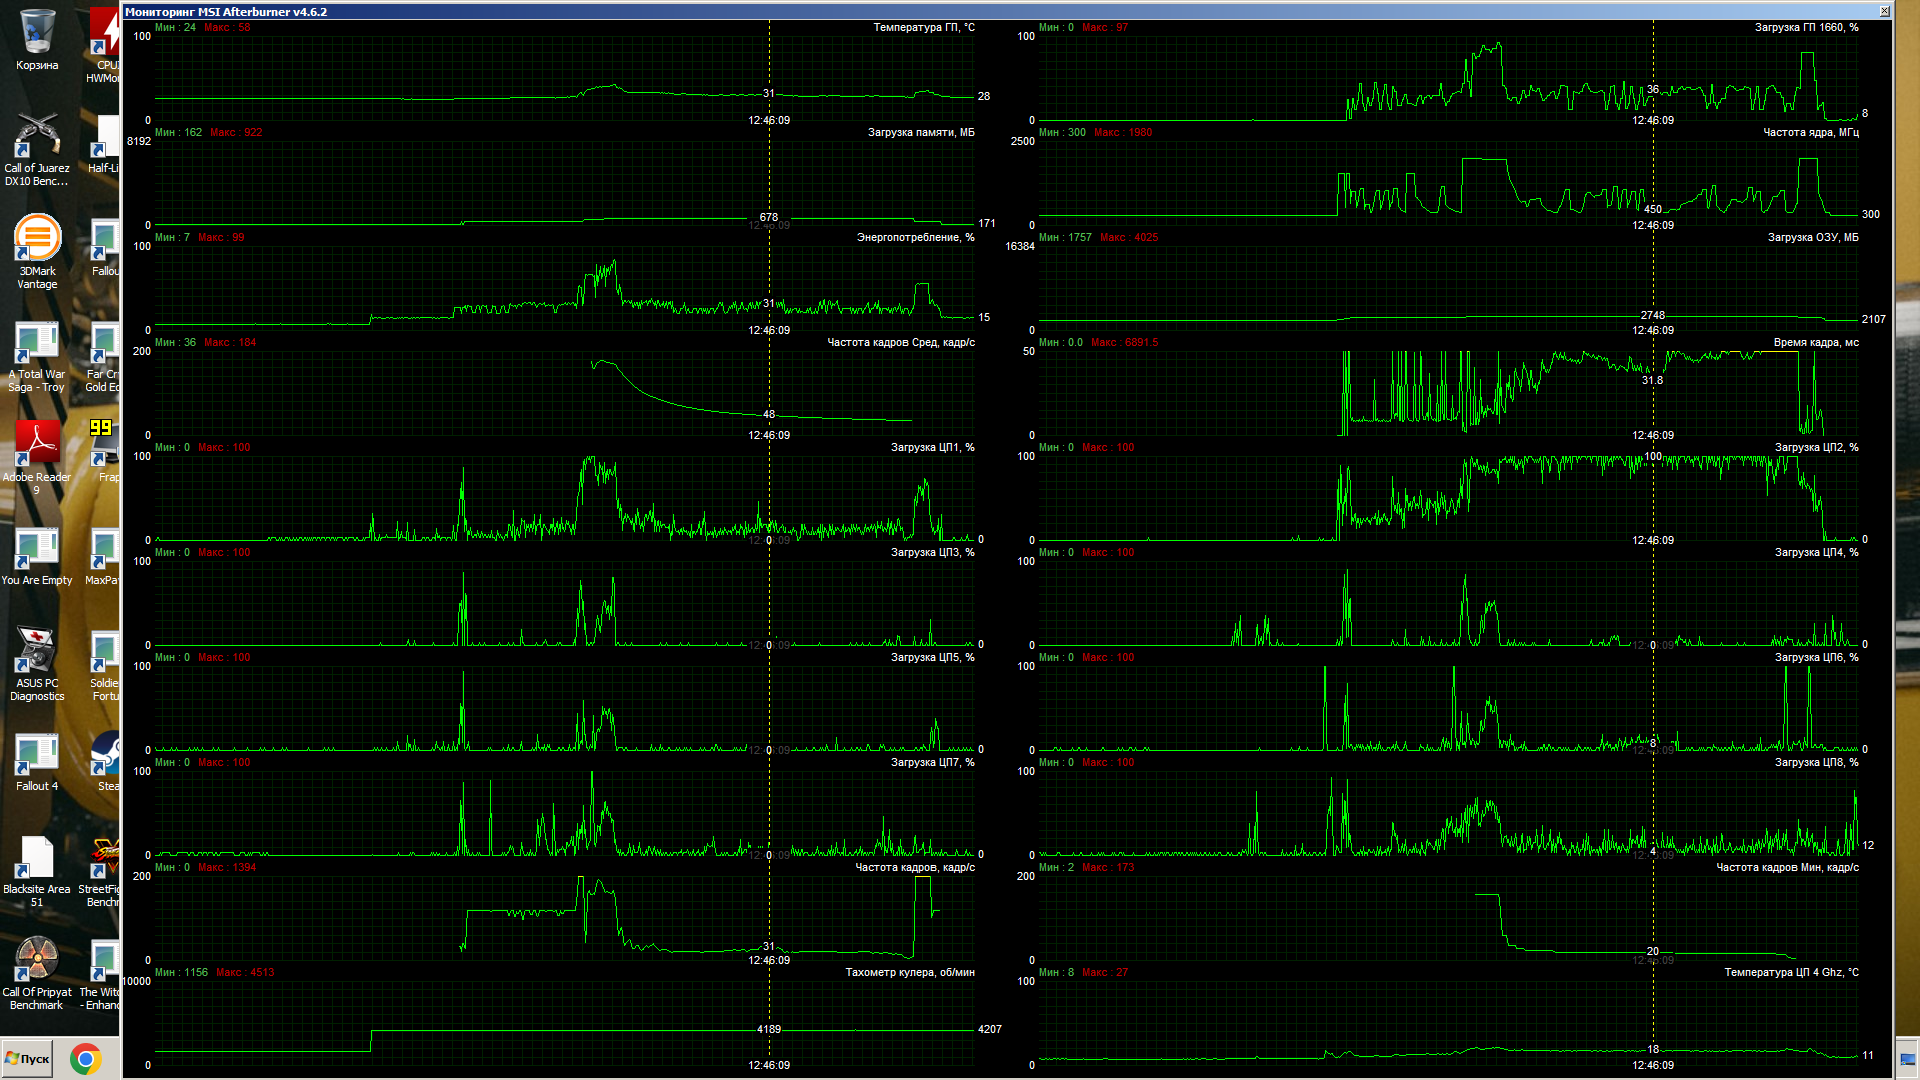This screenshot has height=1080, width=1920.
Task: Click the Частота ядра, МГц graph
Action: [1448, 183]
